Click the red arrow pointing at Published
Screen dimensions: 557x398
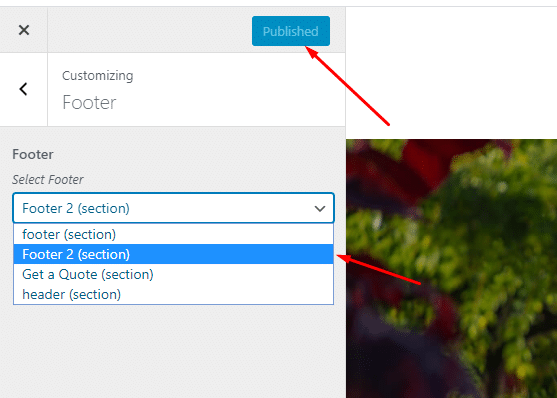[x=347, y=86]
